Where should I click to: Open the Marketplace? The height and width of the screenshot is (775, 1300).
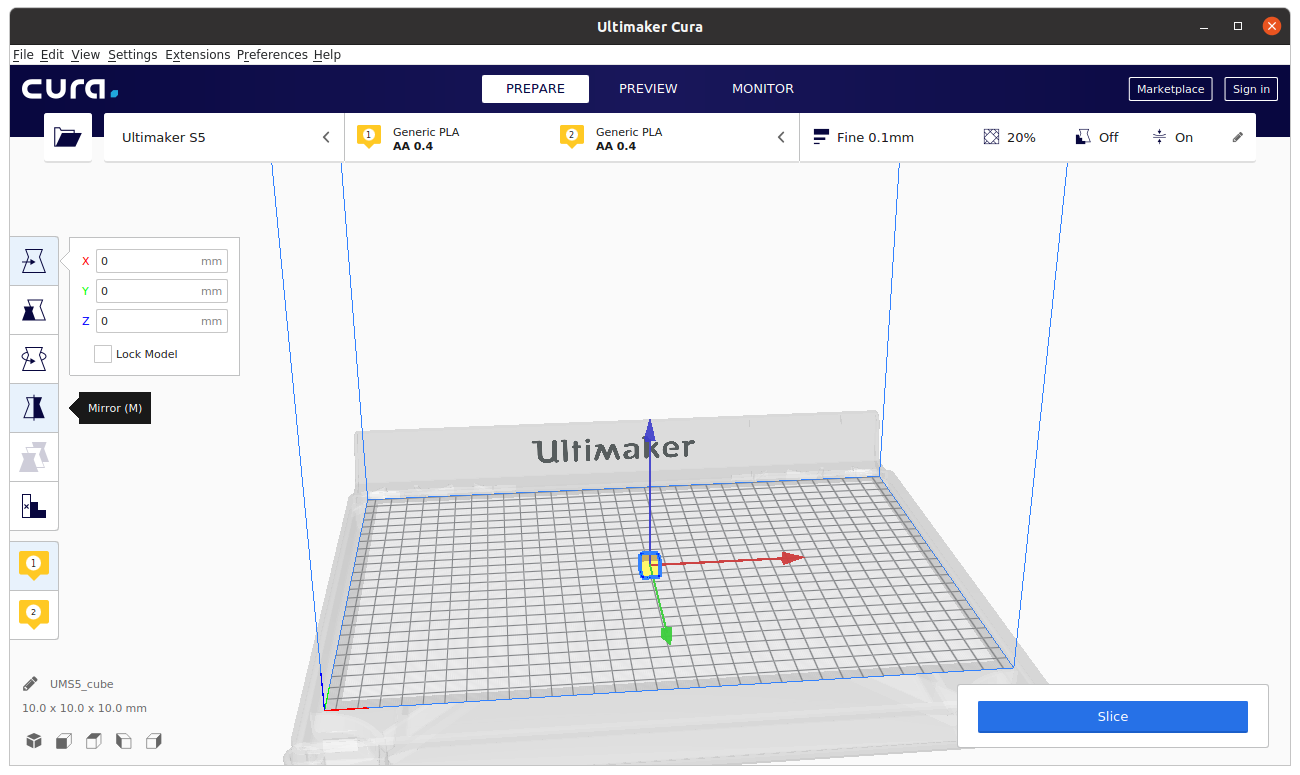[1171, 89]
